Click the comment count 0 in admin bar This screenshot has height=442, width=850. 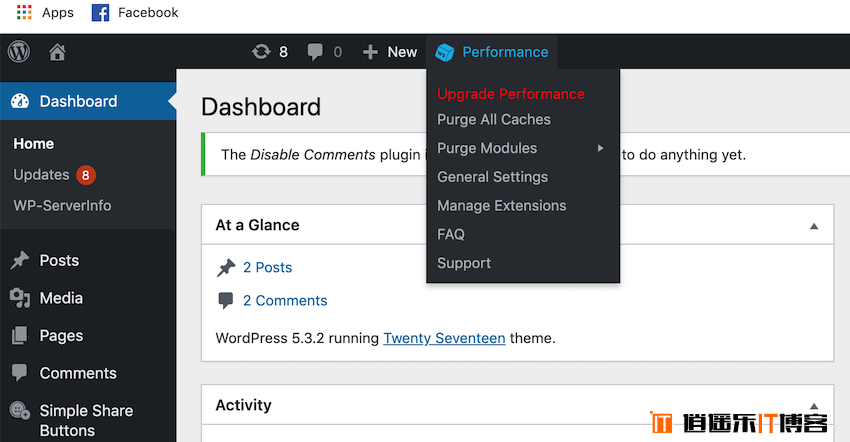(338, 52)
